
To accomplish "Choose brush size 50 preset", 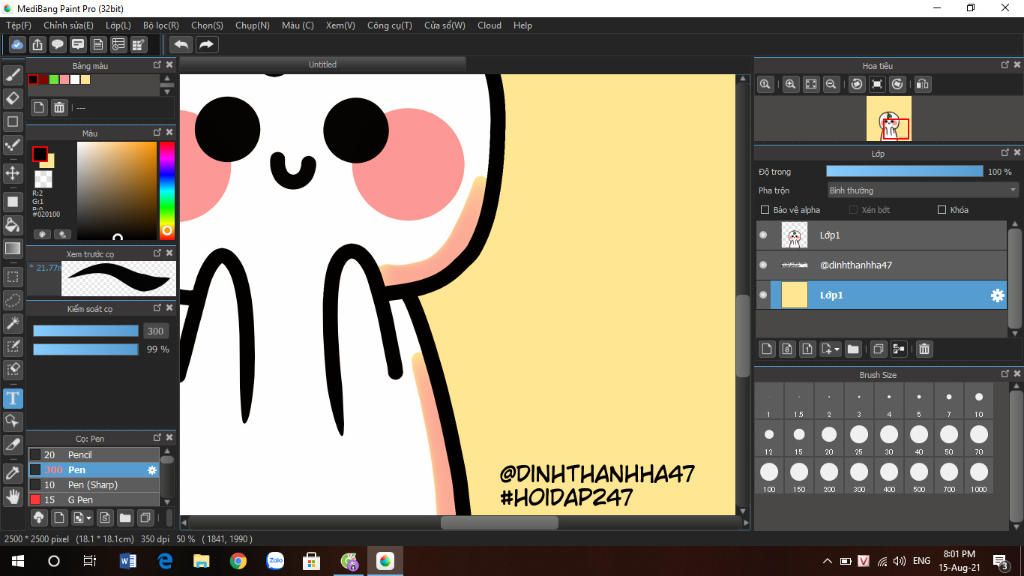I will tap(948, 435).
